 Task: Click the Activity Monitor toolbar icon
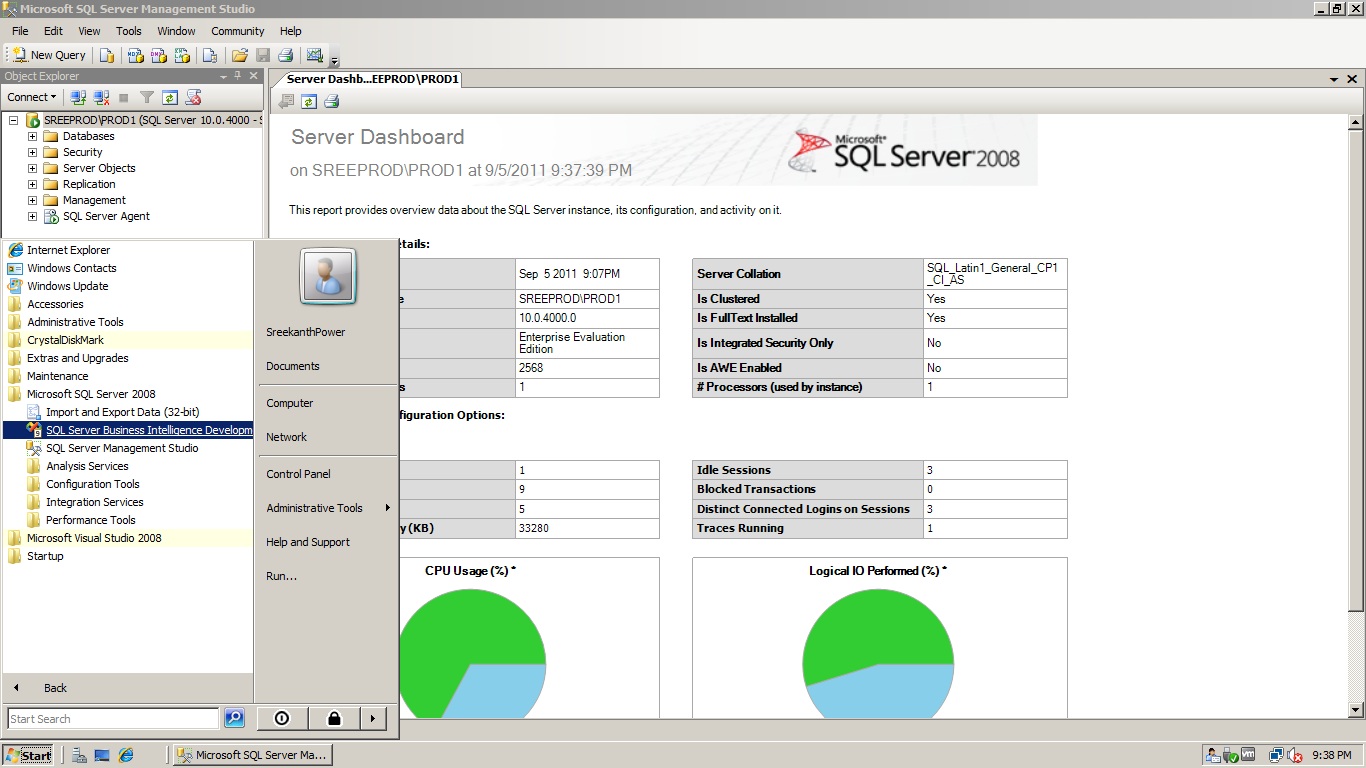[315, 55]
